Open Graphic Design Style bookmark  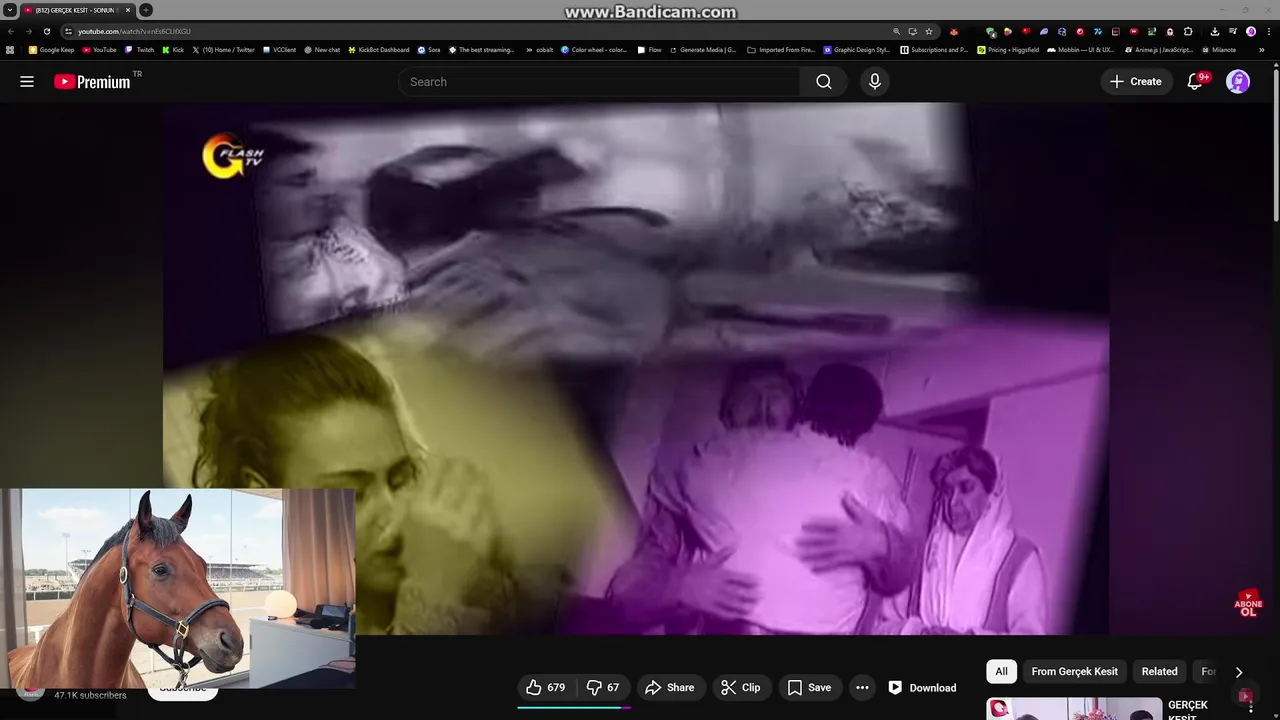(x=857, y=49)
